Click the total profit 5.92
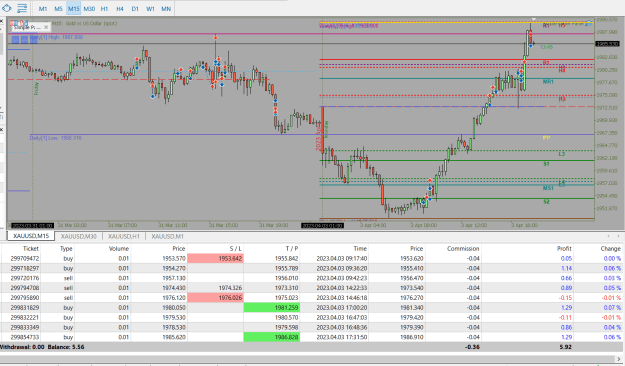 565,347
